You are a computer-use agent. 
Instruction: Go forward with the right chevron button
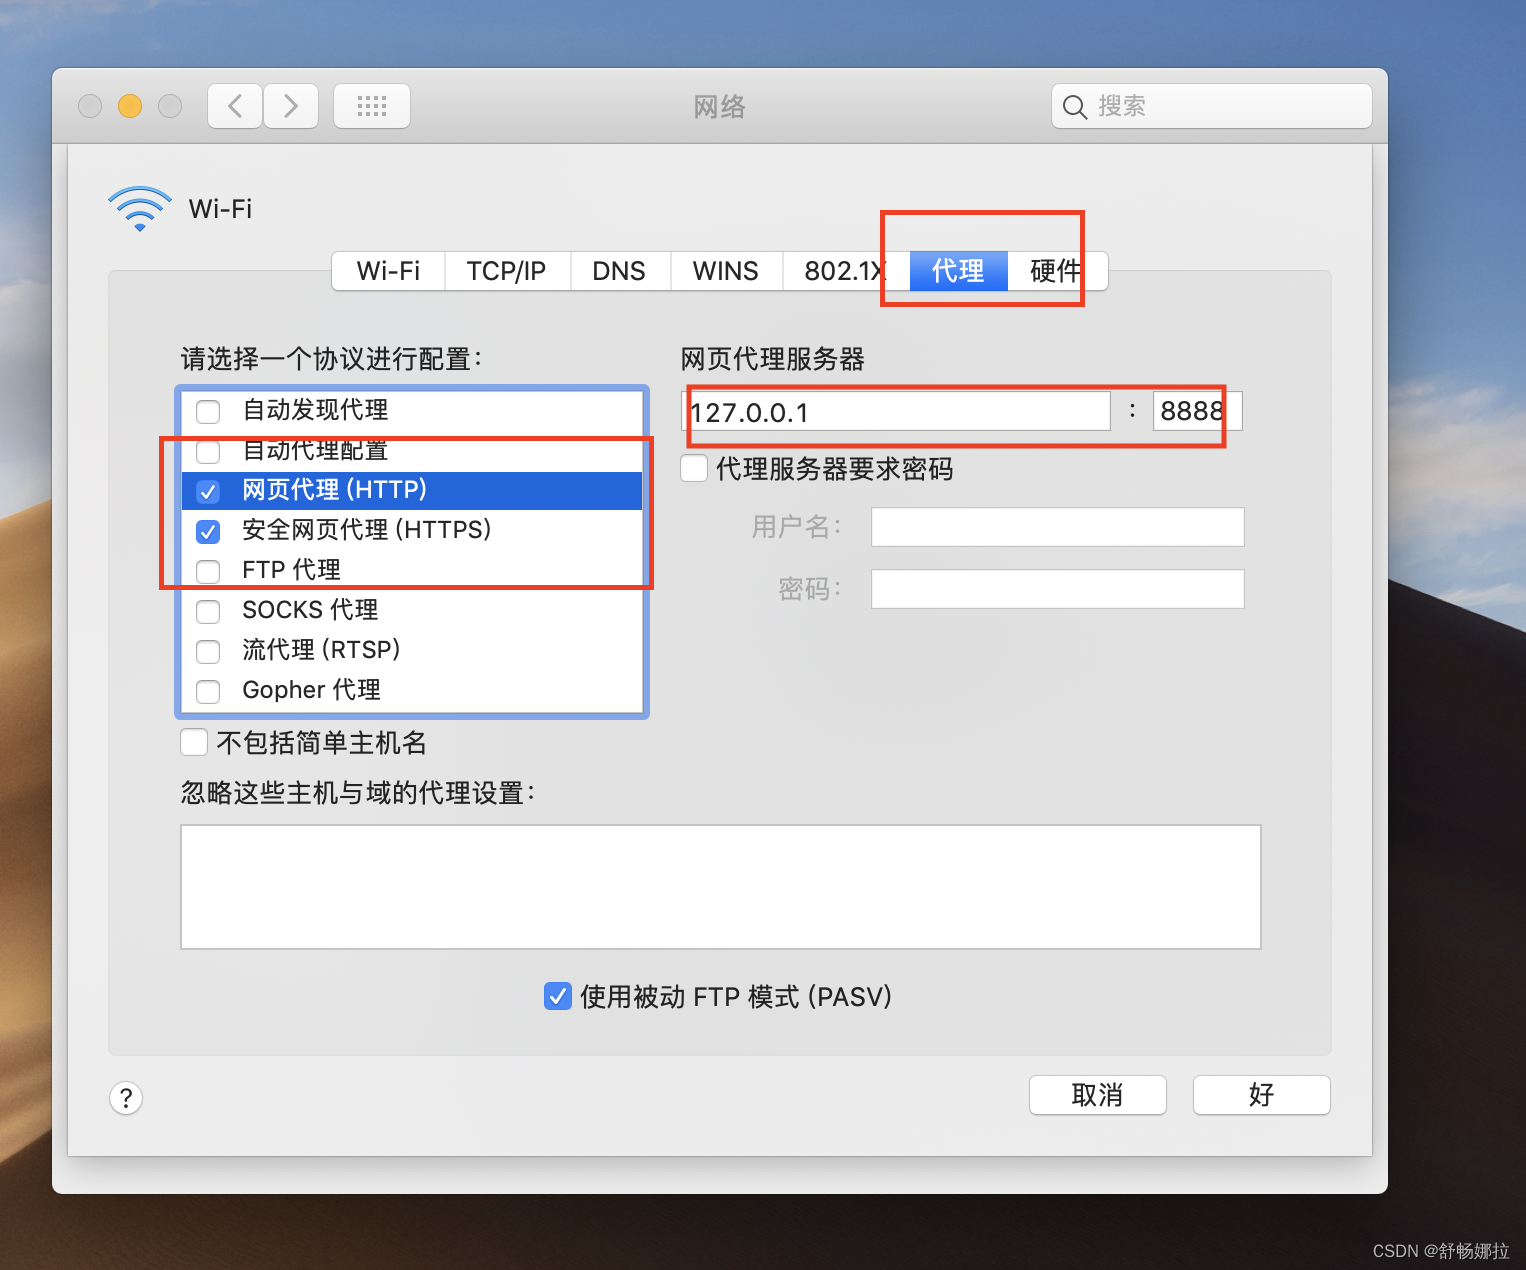(x=291, y=106)
